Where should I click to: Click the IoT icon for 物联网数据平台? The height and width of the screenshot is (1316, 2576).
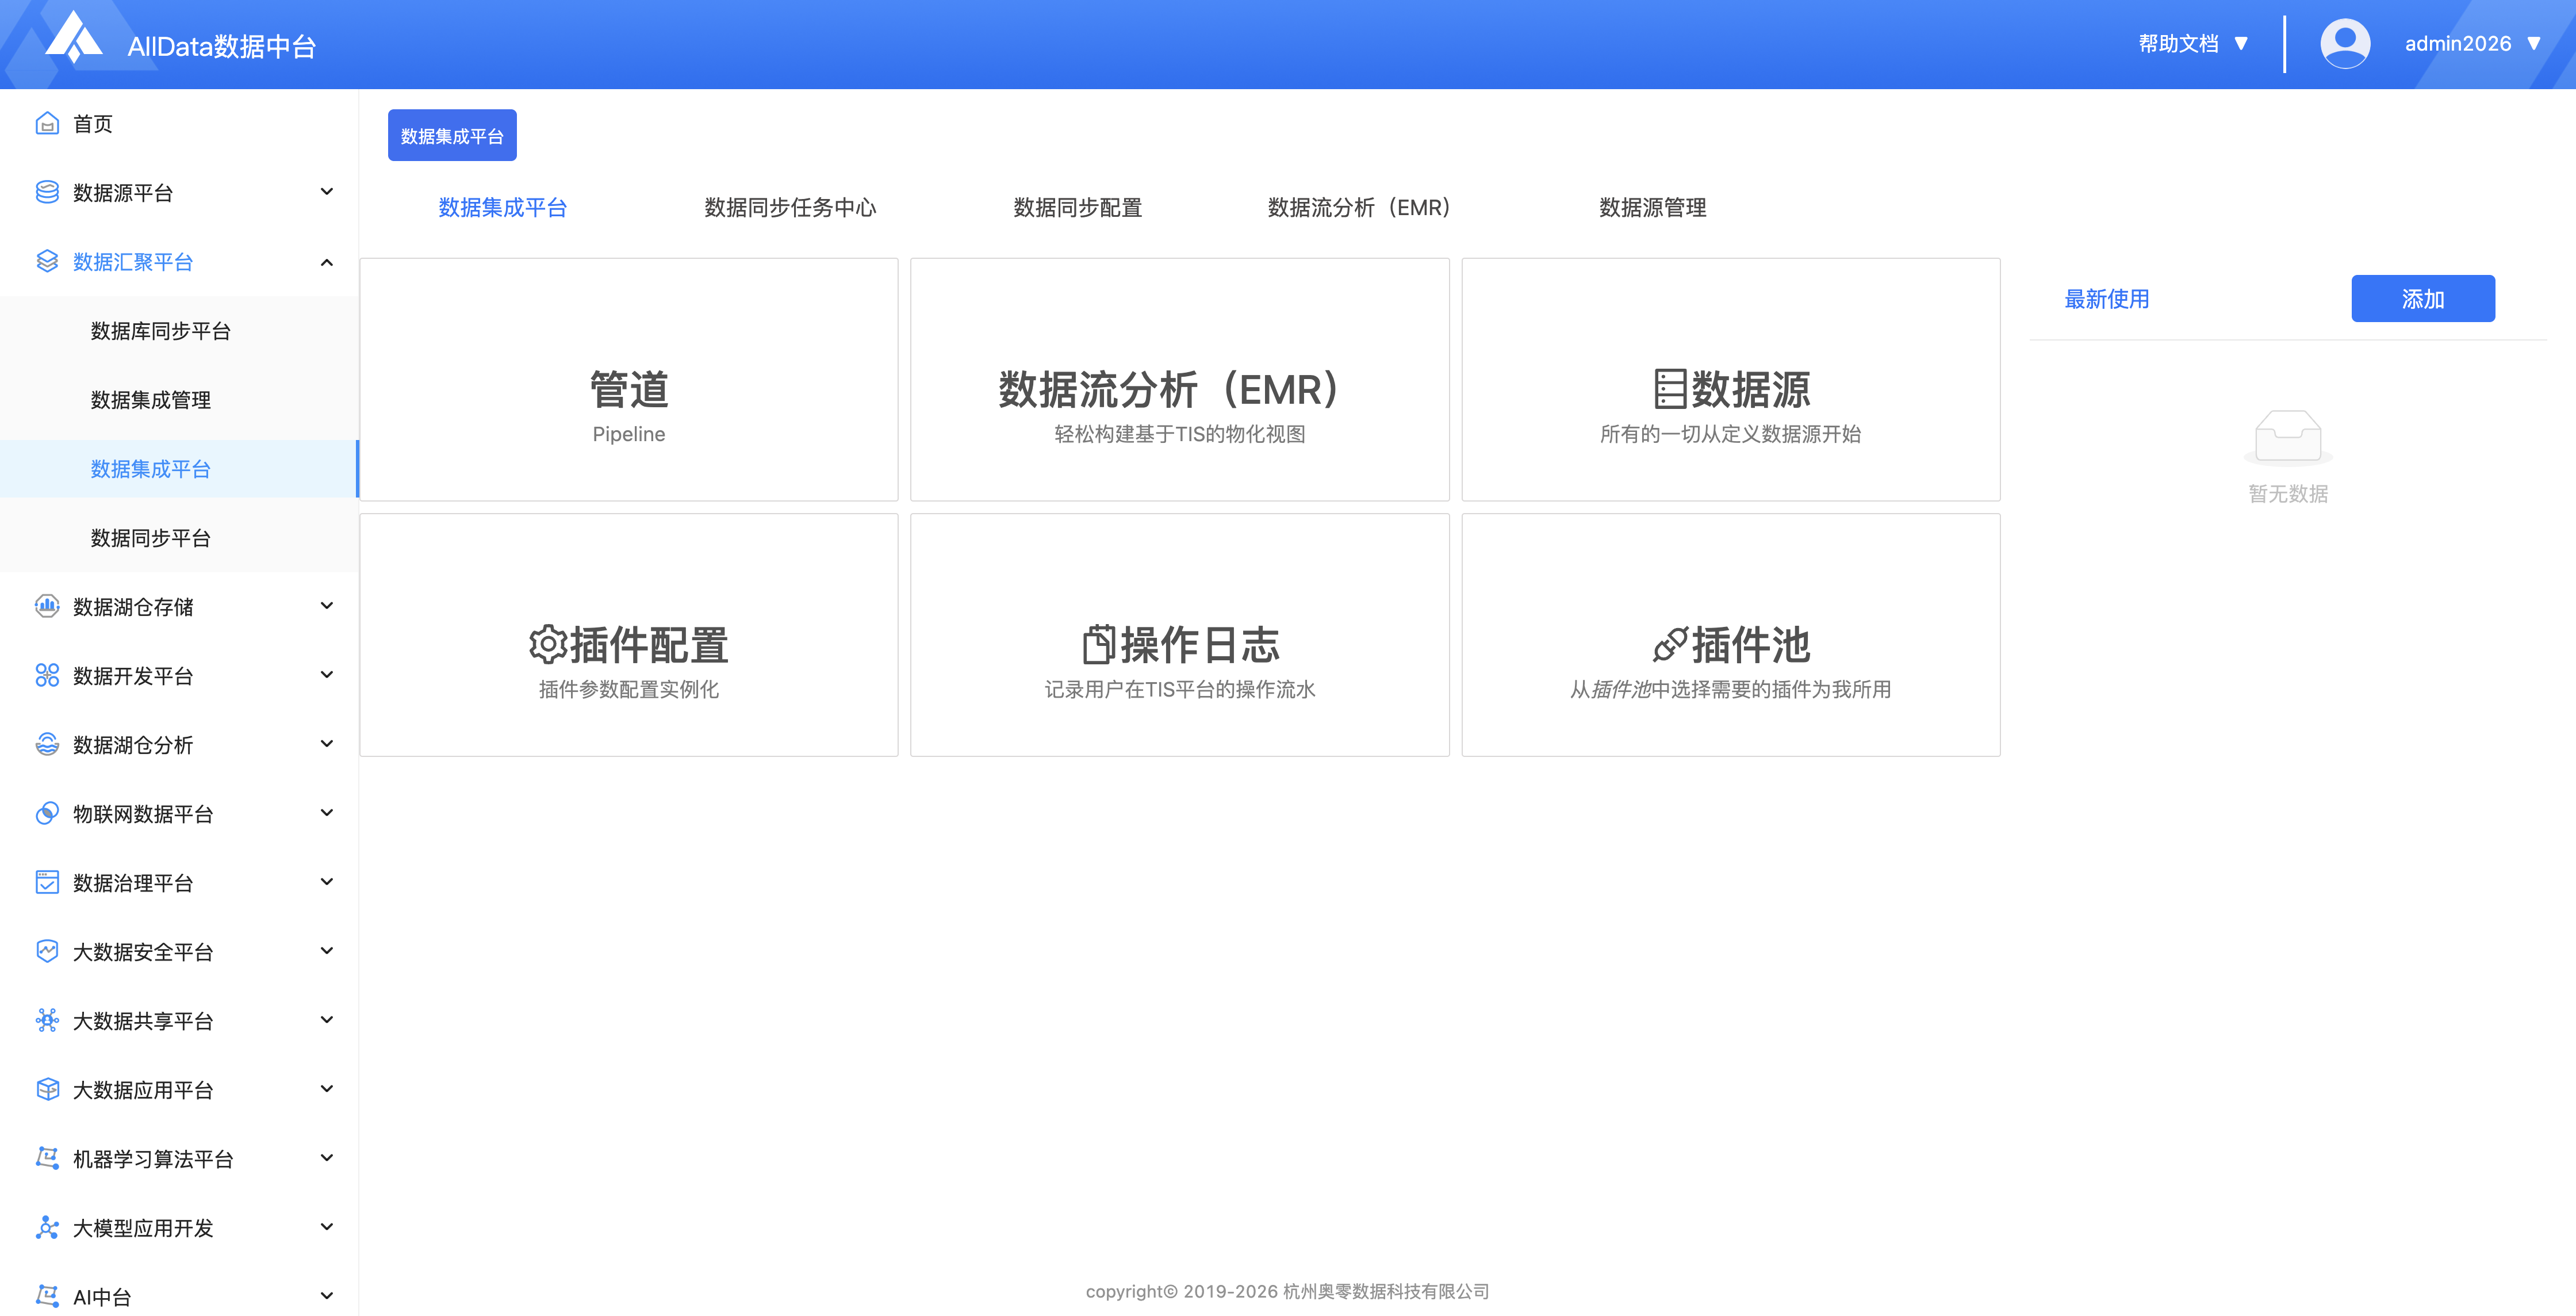pyautogui.click(x=47, y=813)
